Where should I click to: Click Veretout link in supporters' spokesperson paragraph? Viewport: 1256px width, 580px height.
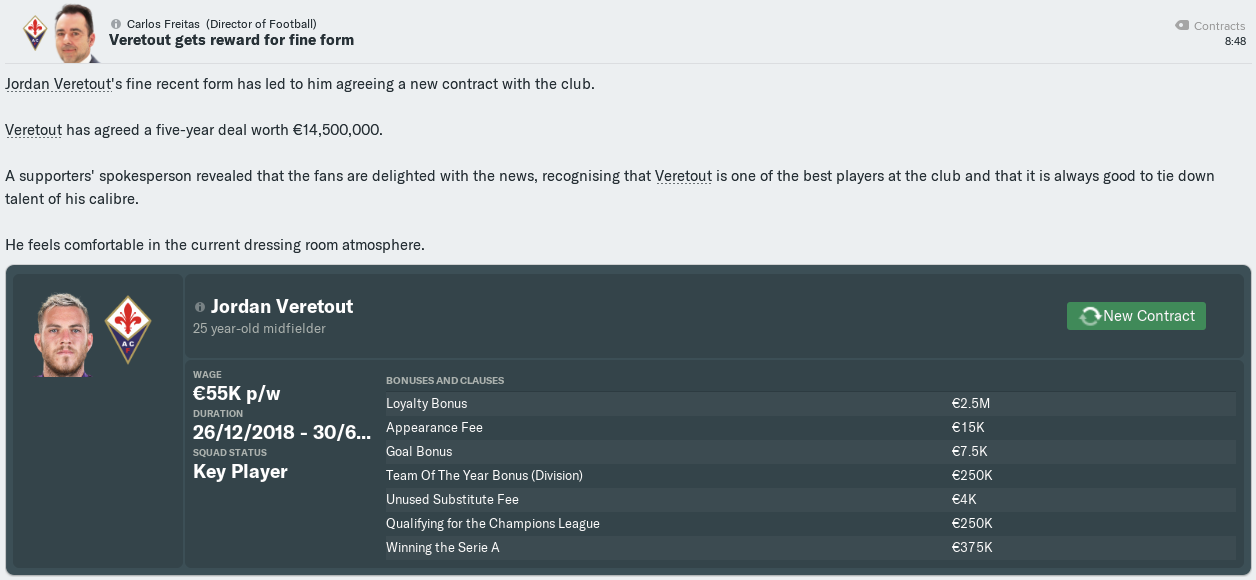[x=683, y=176]
